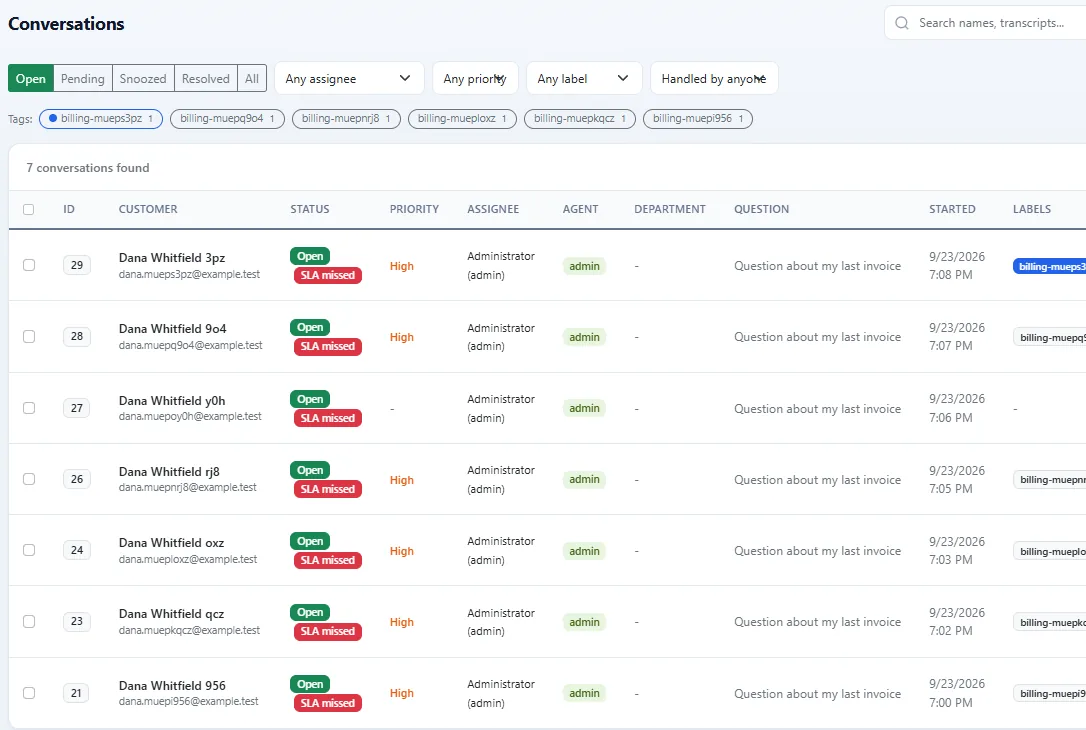
Task: Open the Handled by anyone dropdown
Action: pyautogui.click(x=714, y=78)
